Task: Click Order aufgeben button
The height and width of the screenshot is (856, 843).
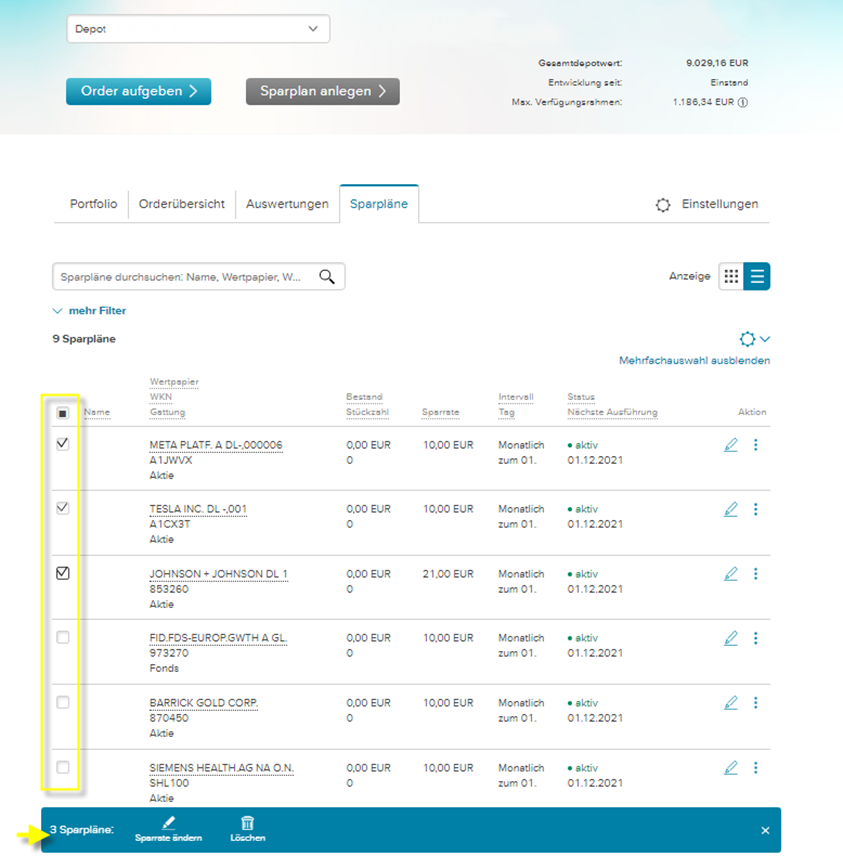Action: (139, 91)
